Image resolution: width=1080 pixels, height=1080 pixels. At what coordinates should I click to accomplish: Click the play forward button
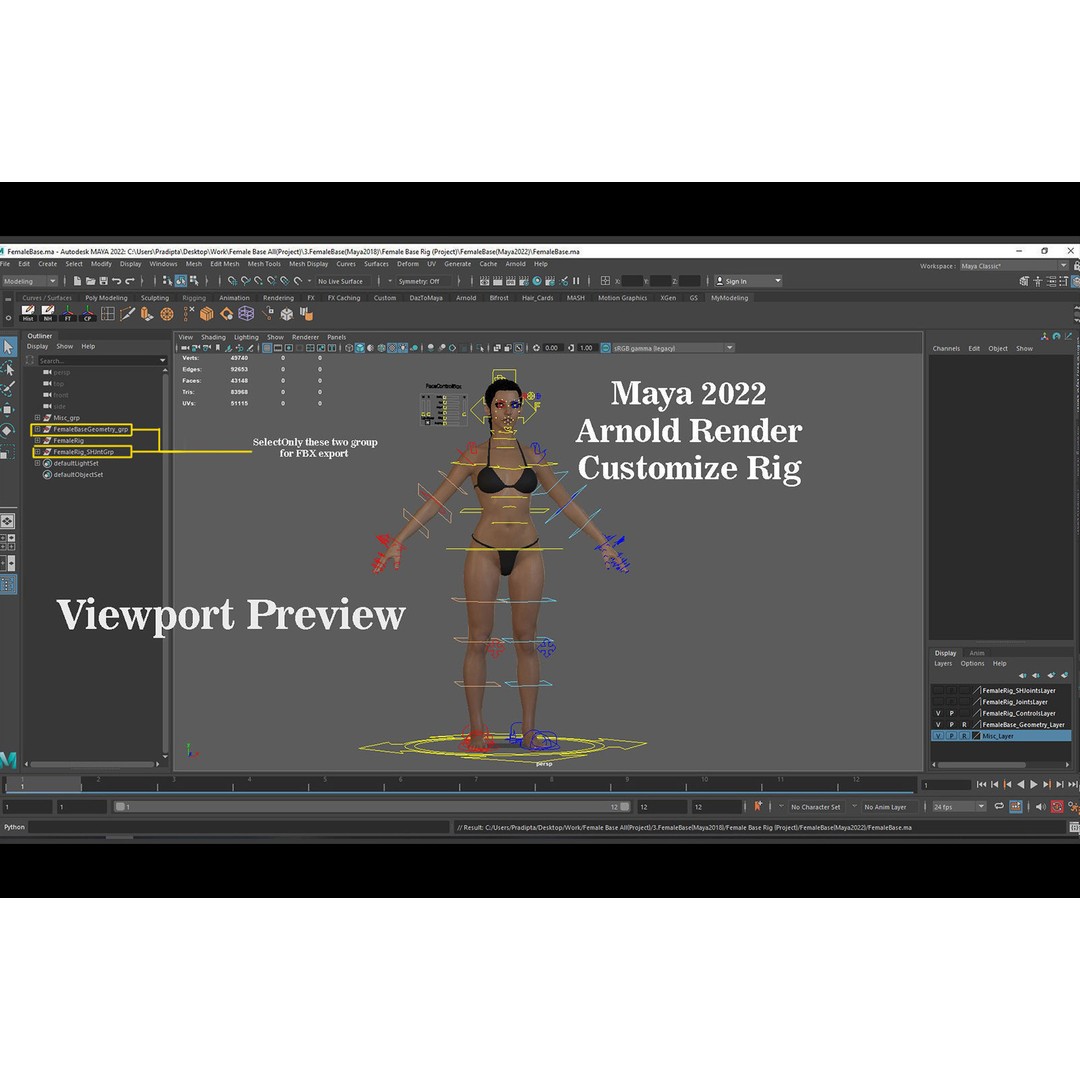click(1033, 785)
